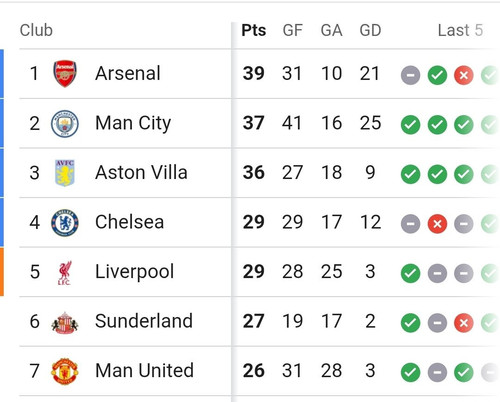The width and height of the screenshot is (500, 402).
Task: Click the Club column header
Action: click(36, 30)
